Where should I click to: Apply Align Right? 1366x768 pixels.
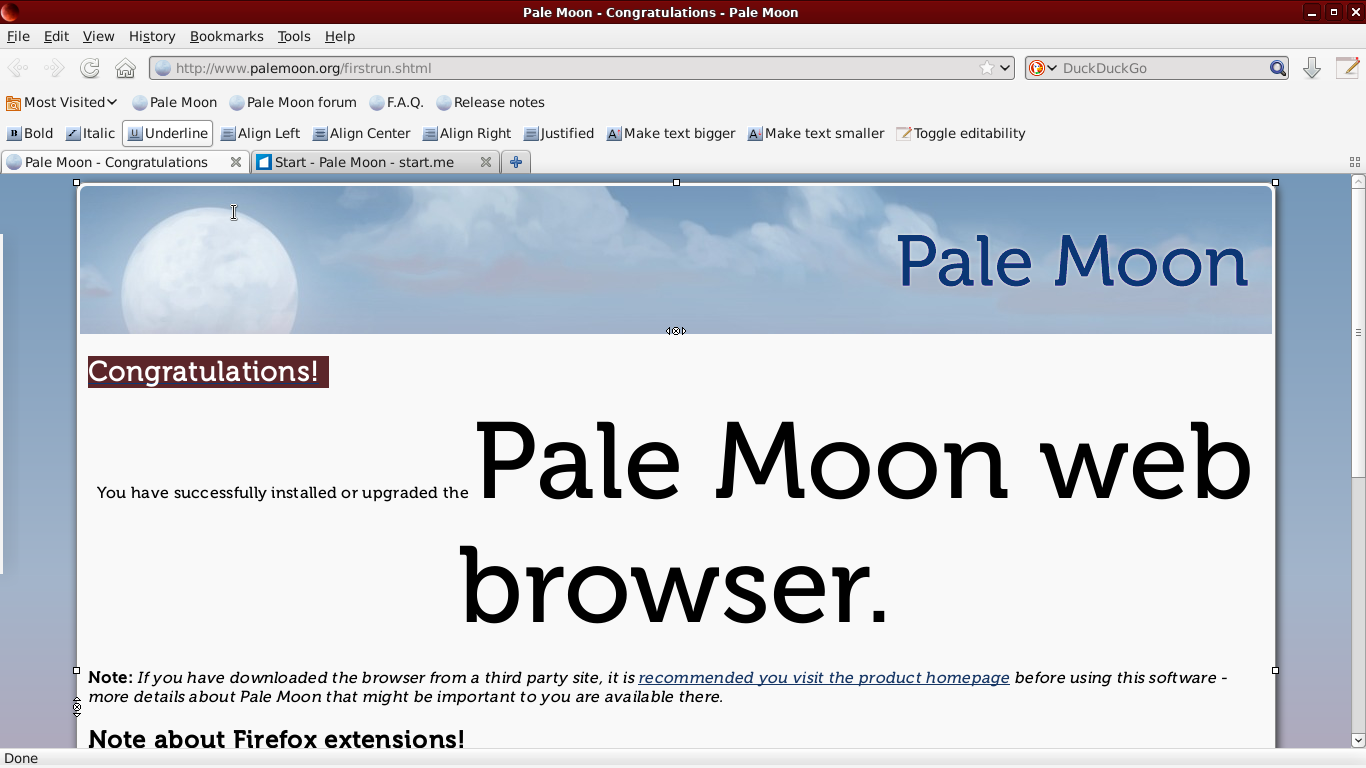click(467, 133)
